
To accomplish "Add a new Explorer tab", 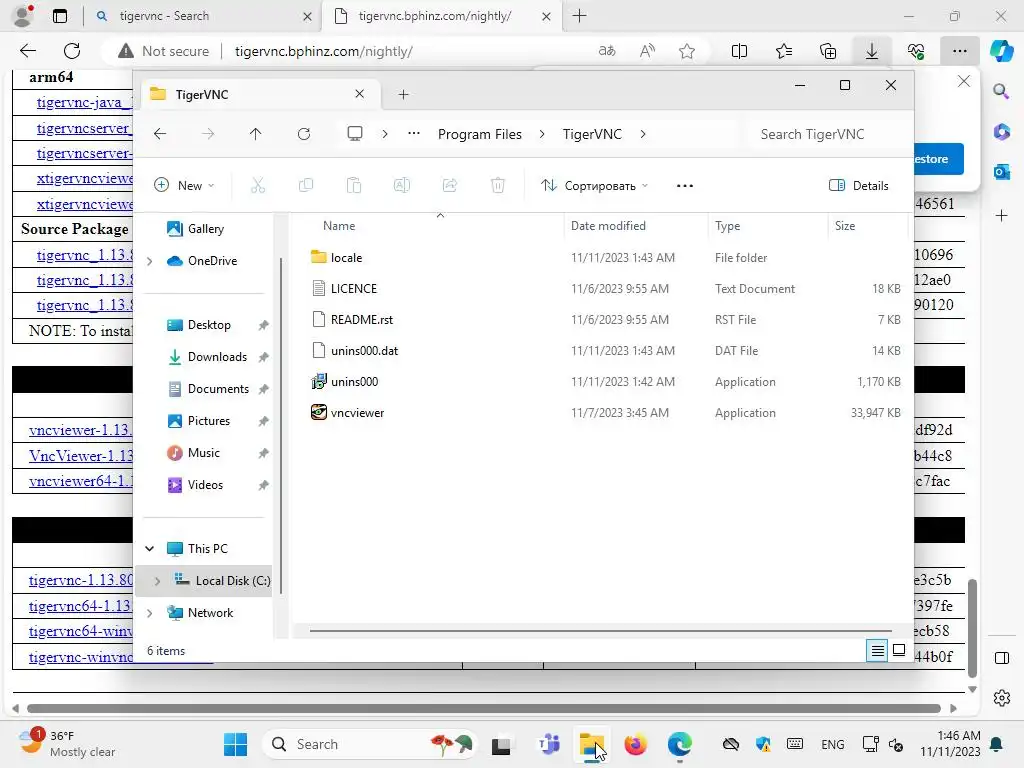I will pos(404,95).
